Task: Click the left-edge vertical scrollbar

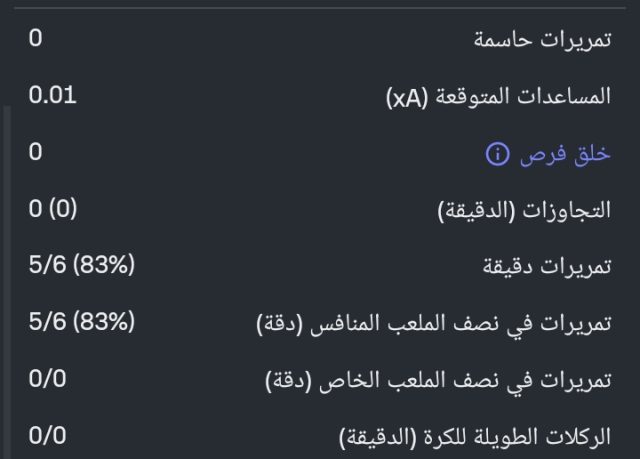Action: point(4,280)
